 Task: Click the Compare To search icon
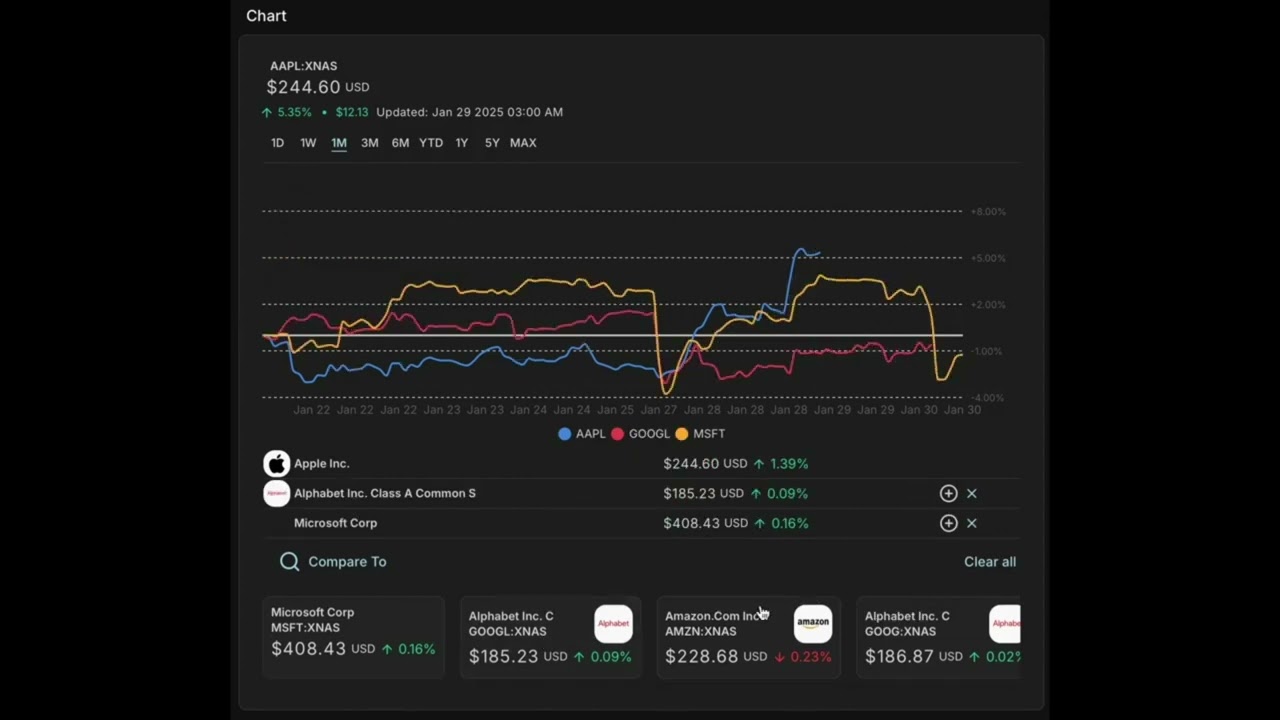289,562
